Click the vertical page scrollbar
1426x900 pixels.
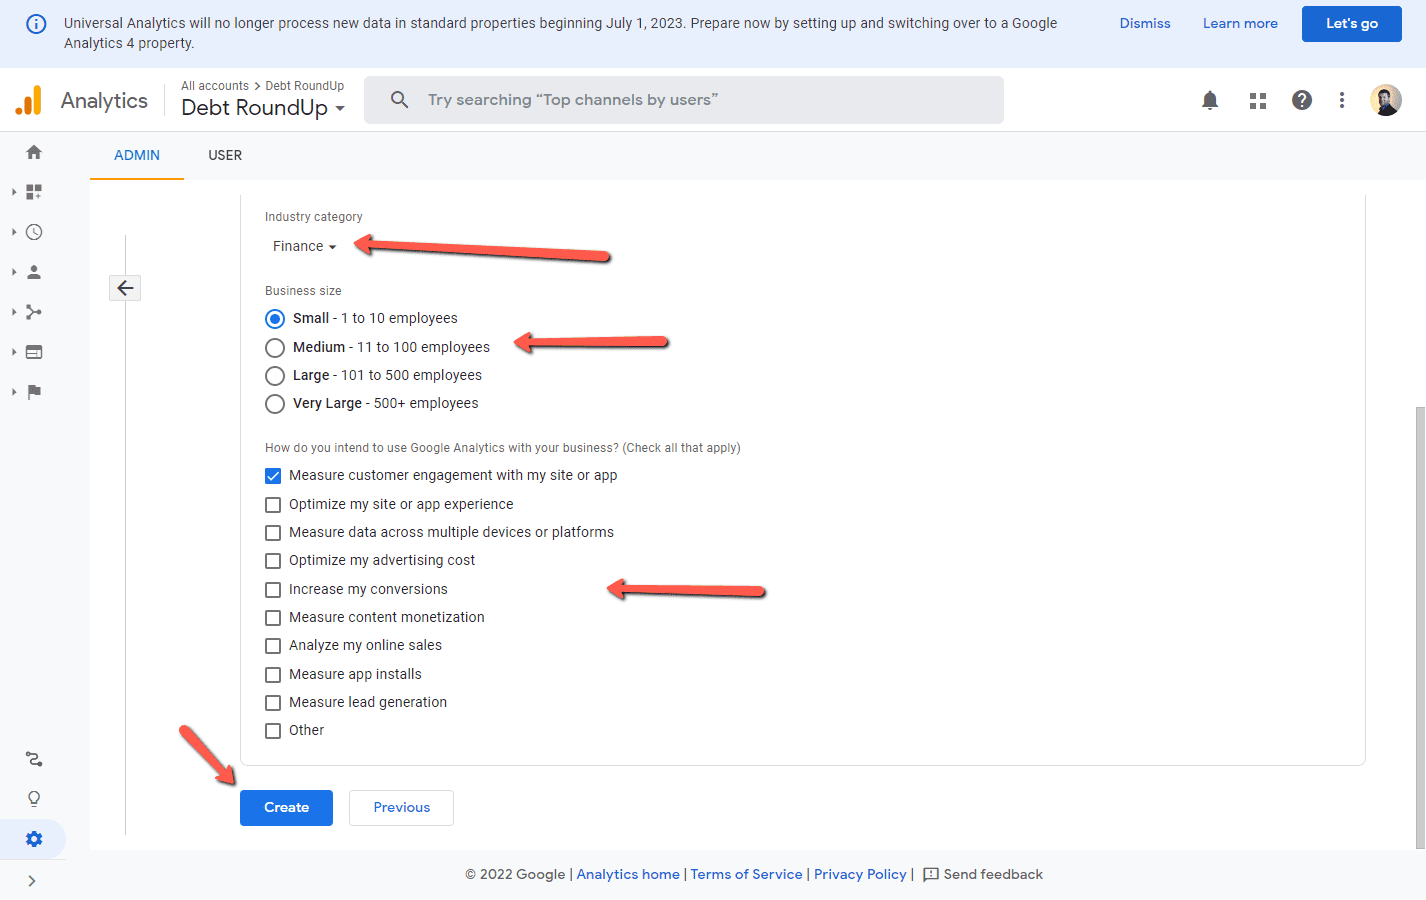1420,627
